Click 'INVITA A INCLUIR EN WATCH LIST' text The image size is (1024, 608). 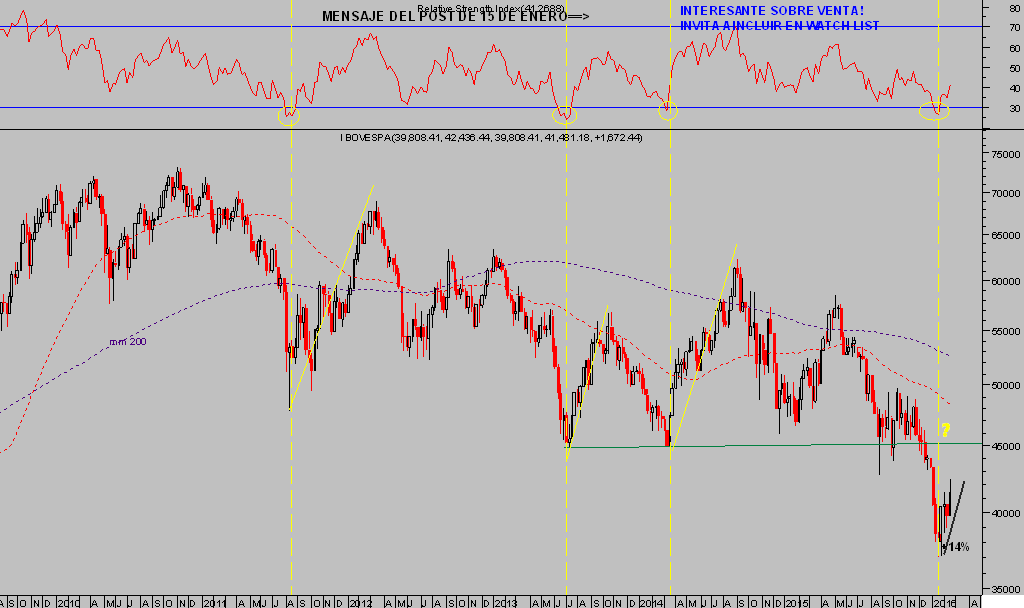(779, 26)
